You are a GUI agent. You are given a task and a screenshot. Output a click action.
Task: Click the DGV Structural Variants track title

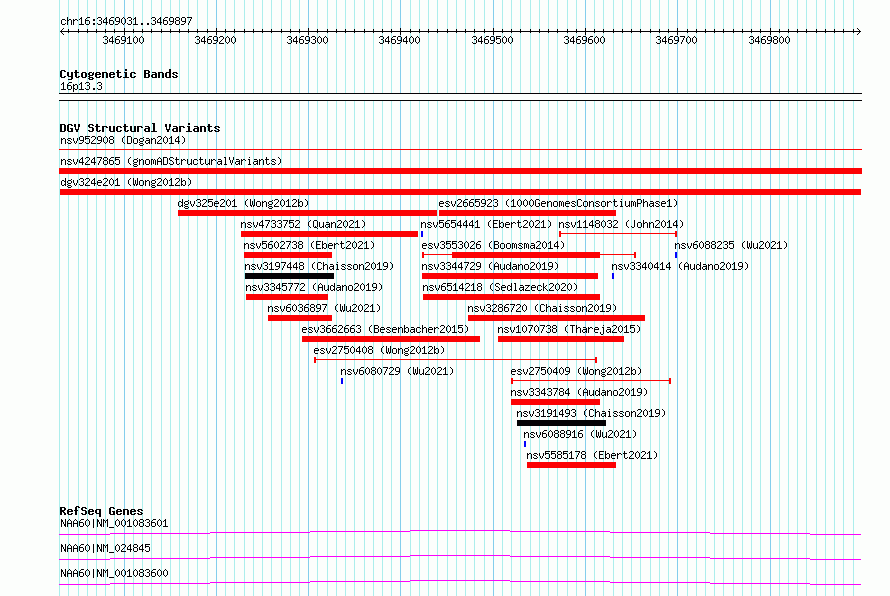click(x=140, y=128)
